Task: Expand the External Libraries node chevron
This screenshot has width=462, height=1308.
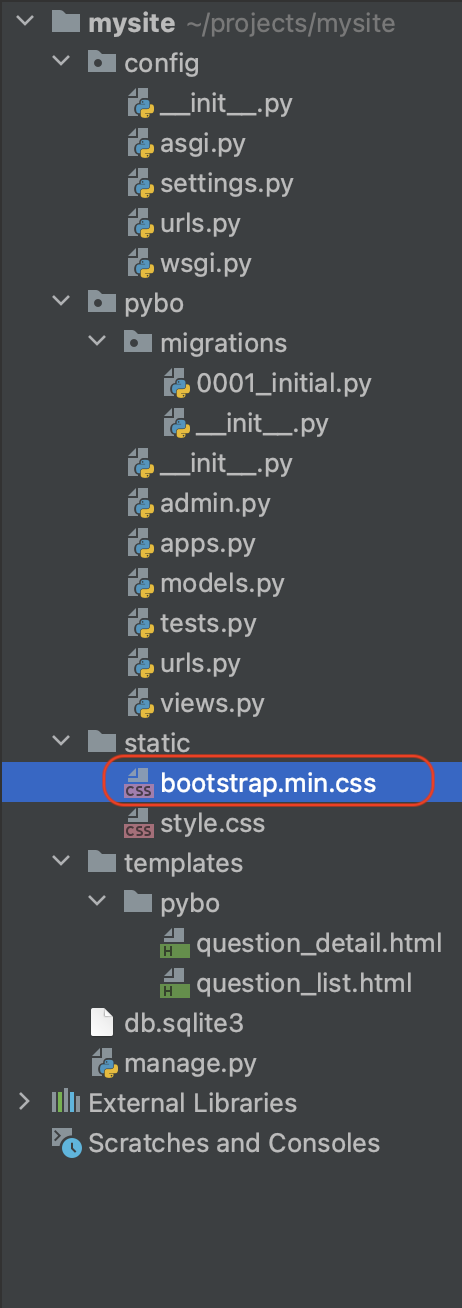Action: point(26,1102)
